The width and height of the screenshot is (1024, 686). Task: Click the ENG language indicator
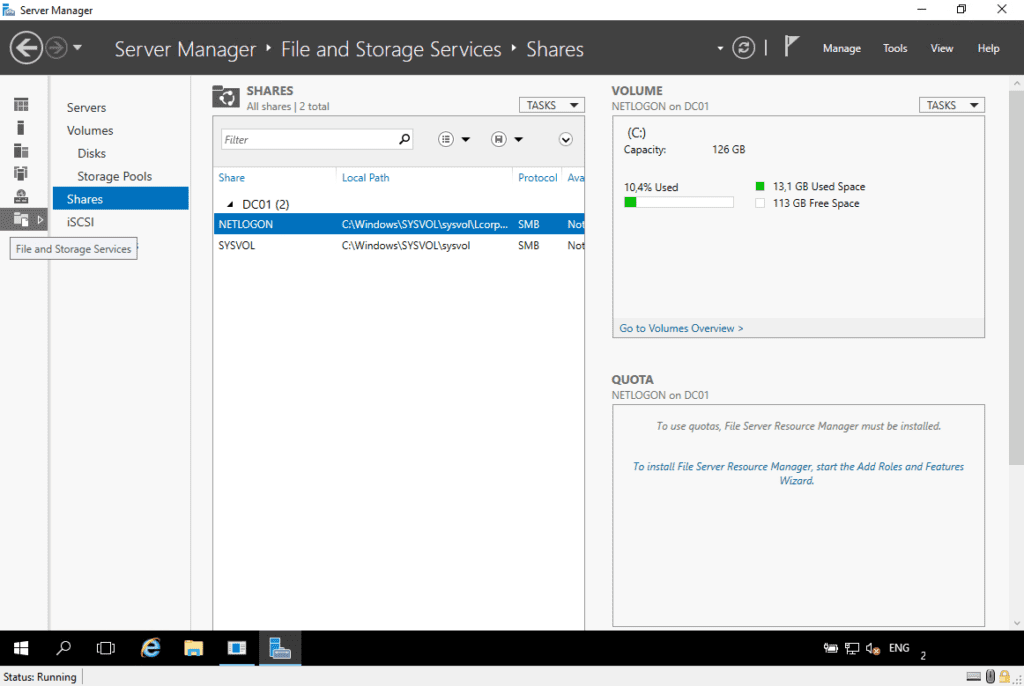899,648
